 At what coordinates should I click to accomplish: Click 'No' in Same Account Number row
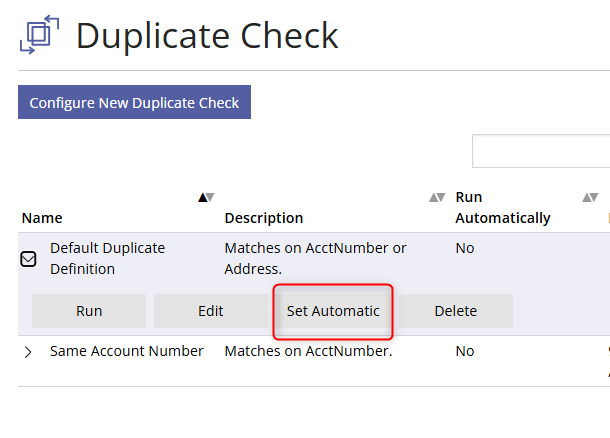tap(465, 351)
